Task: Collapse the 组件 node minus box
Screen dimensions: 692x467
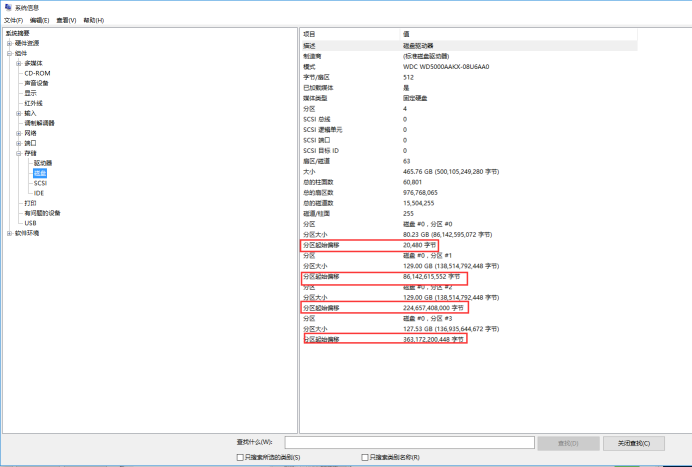Action: [x=9, y=53]
